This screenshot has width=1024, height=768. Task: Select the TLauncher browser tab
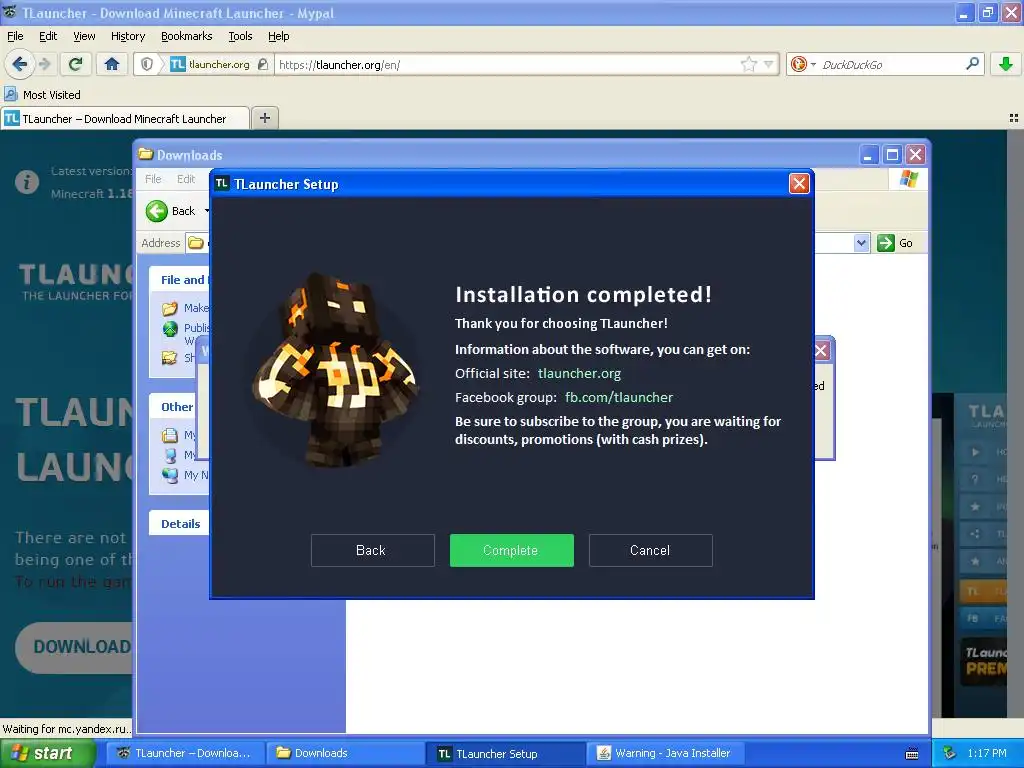(124, 119)
